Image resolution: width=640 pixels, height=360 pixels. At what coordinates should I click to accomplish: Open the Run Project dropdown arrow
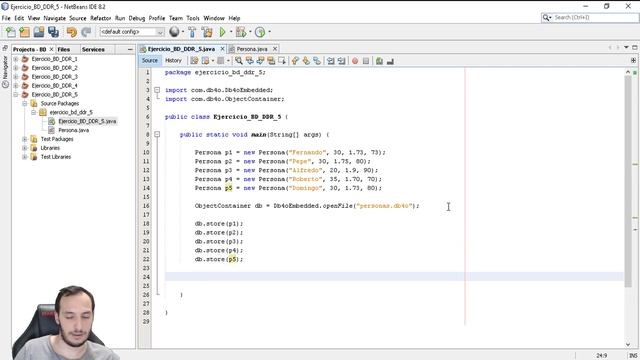pyautogui.click(x=231, y=32)
